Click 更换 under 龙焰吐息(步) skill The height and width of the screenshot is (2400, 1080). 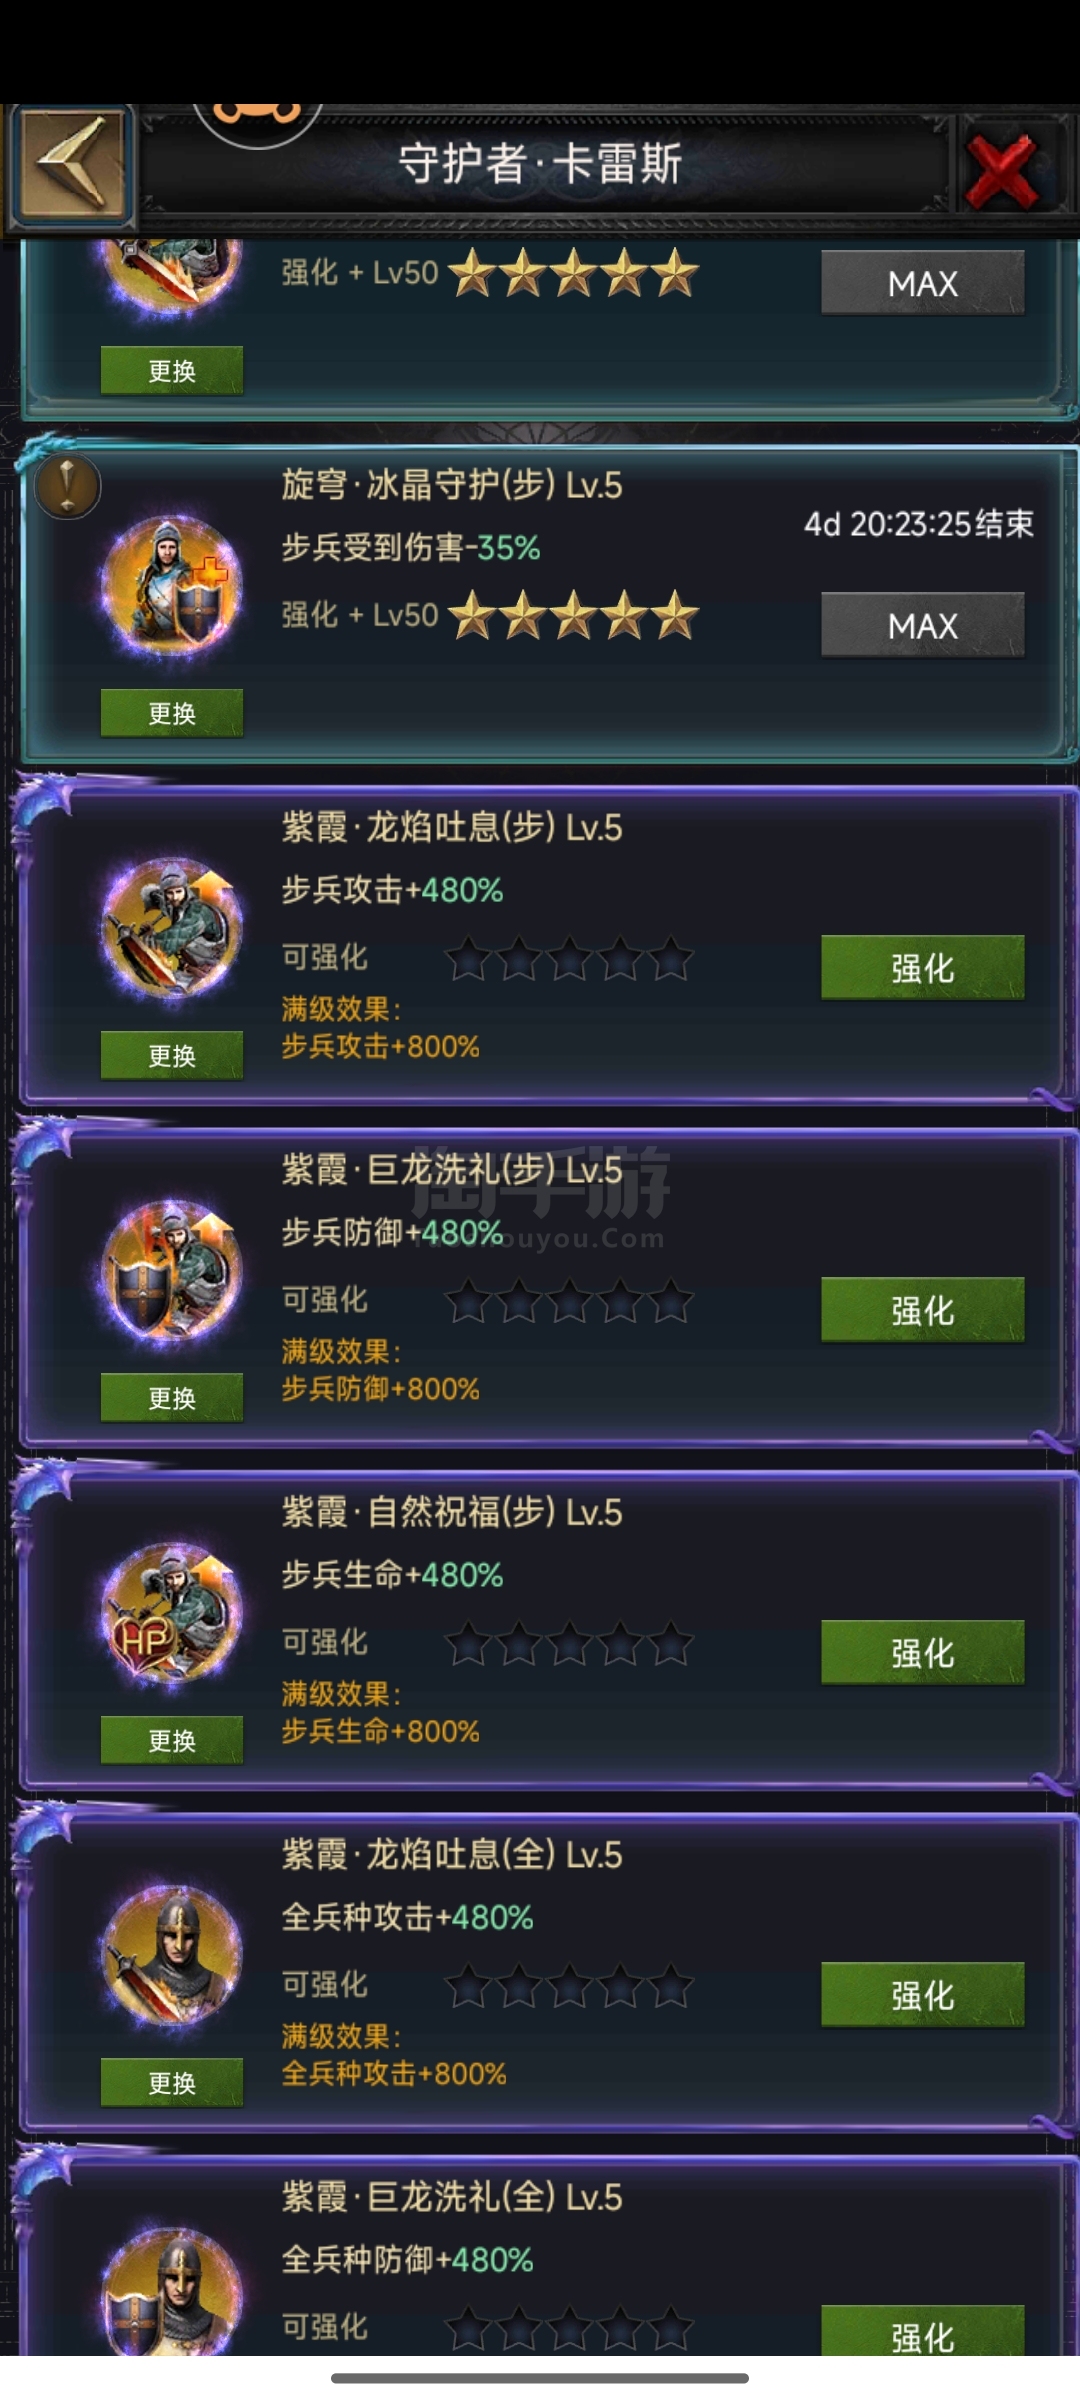[x=172, y=1055]
